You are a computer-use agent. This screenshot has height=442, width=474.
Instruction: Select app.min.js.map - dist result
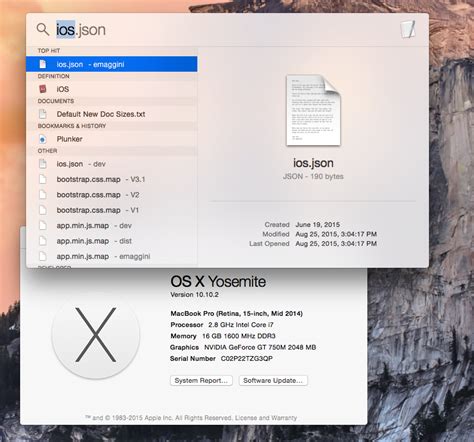[112, 241]
